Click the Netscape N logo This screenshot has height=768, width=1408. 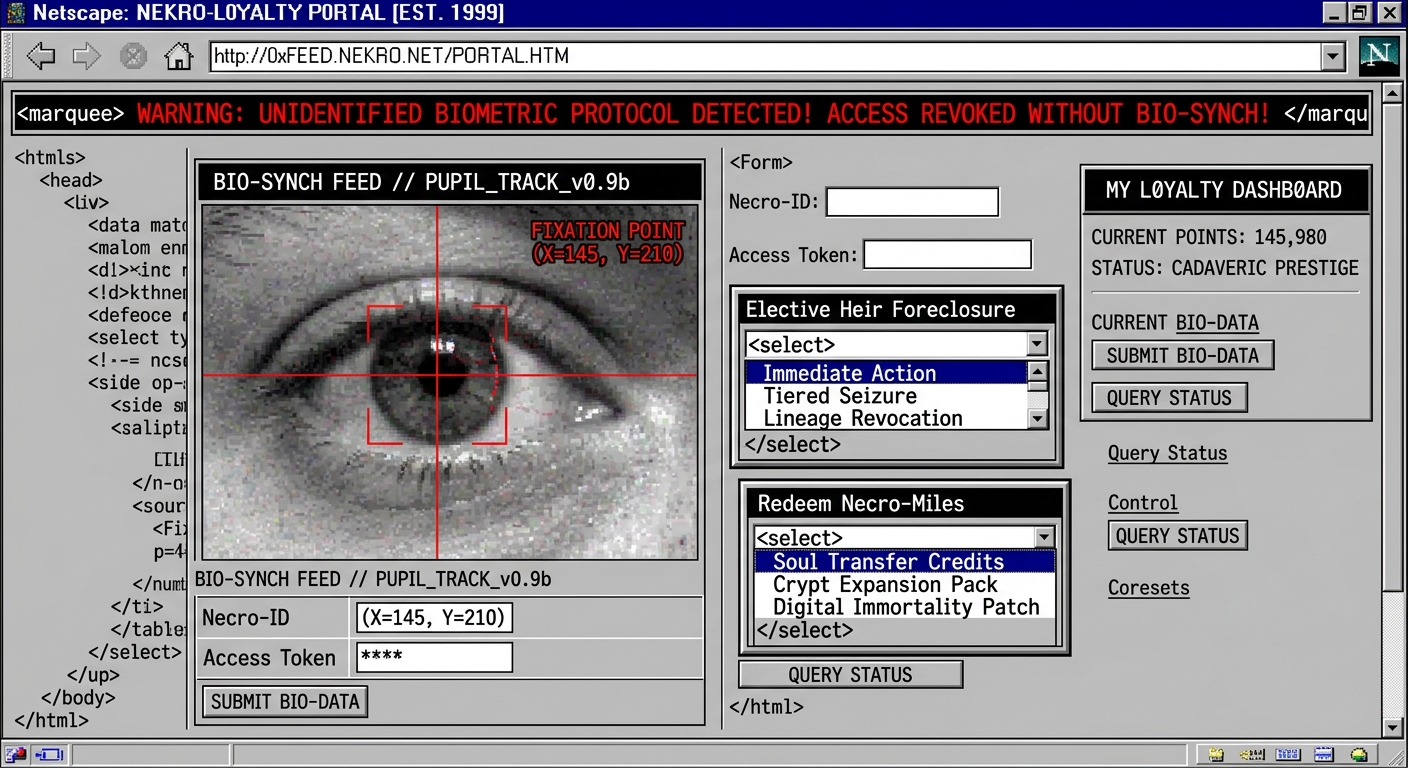click(1379, 56)
